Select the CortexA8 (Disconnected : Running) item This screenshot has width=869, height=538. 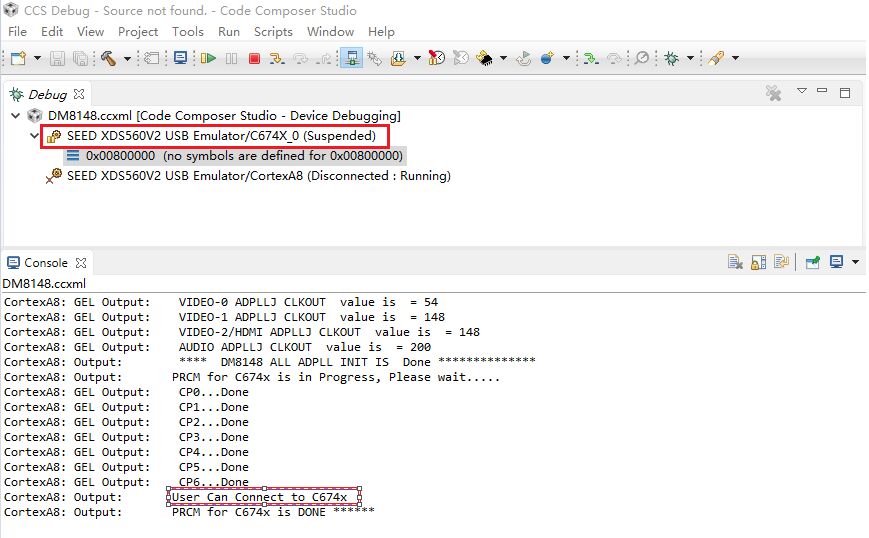point(249,176)
